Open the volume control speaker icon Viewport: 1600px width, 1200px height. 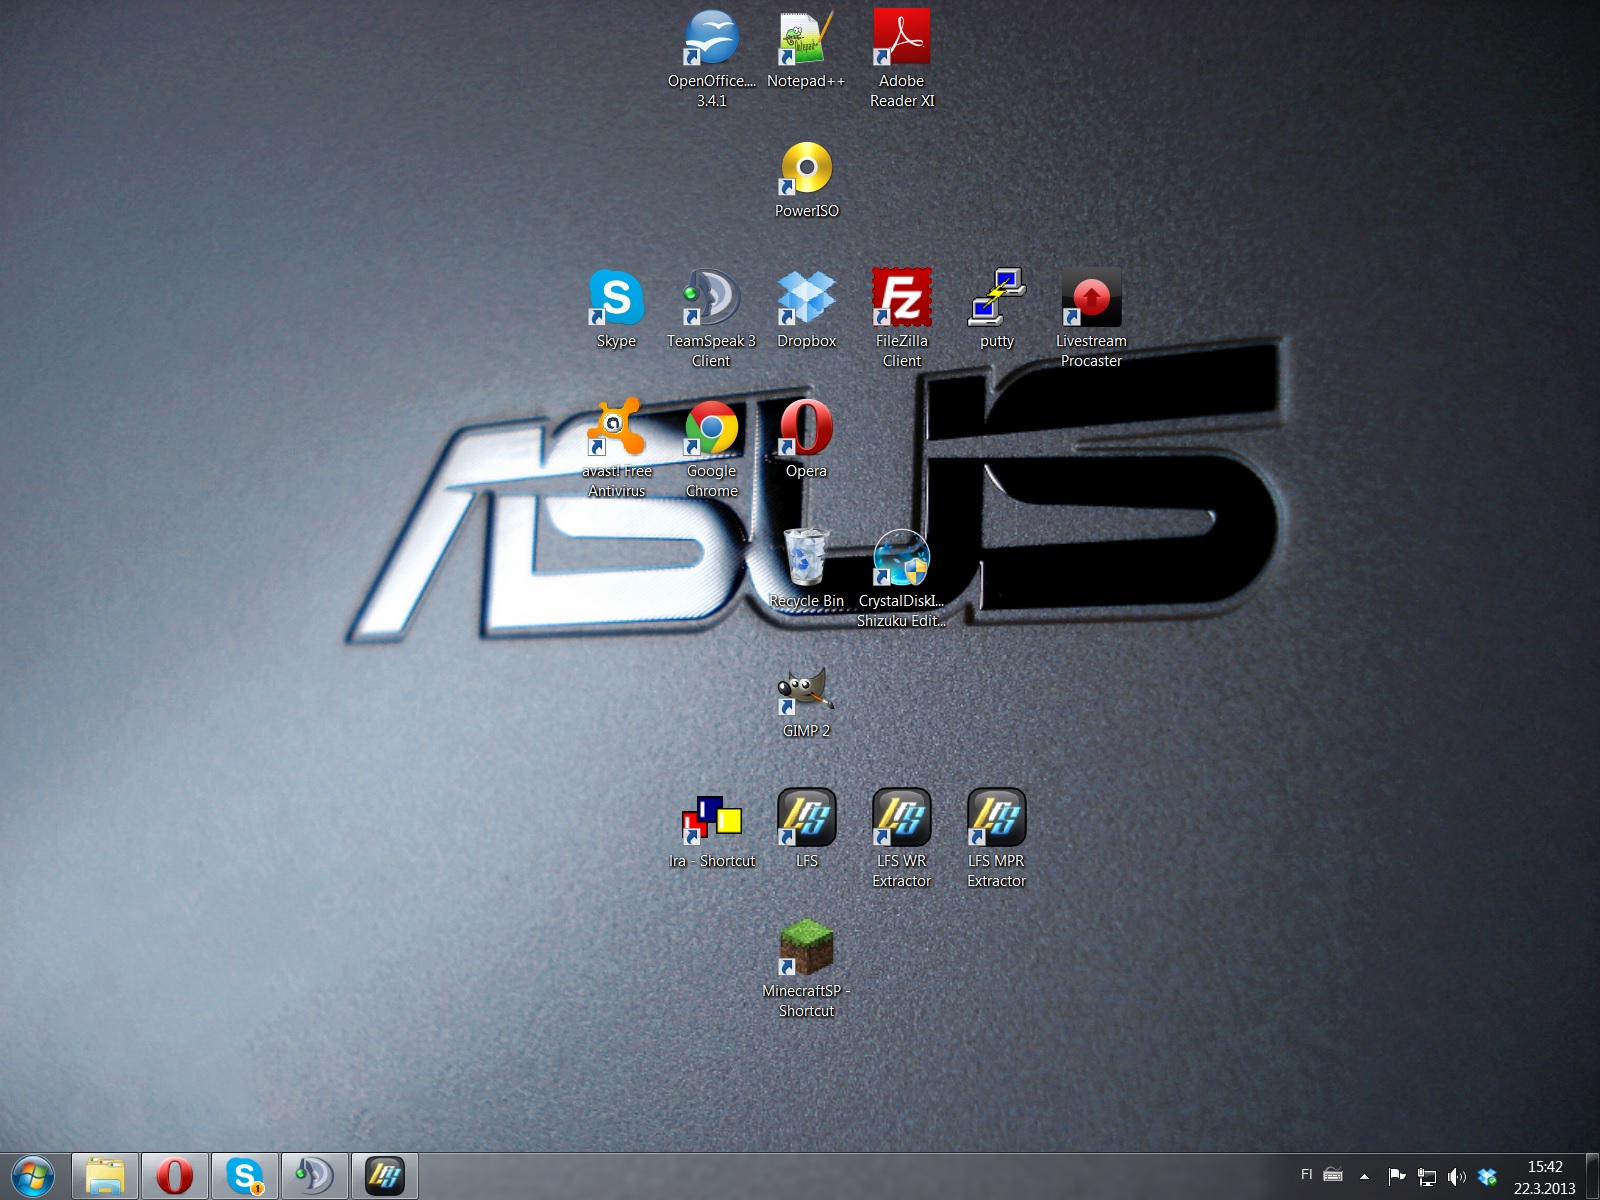1457,1176
